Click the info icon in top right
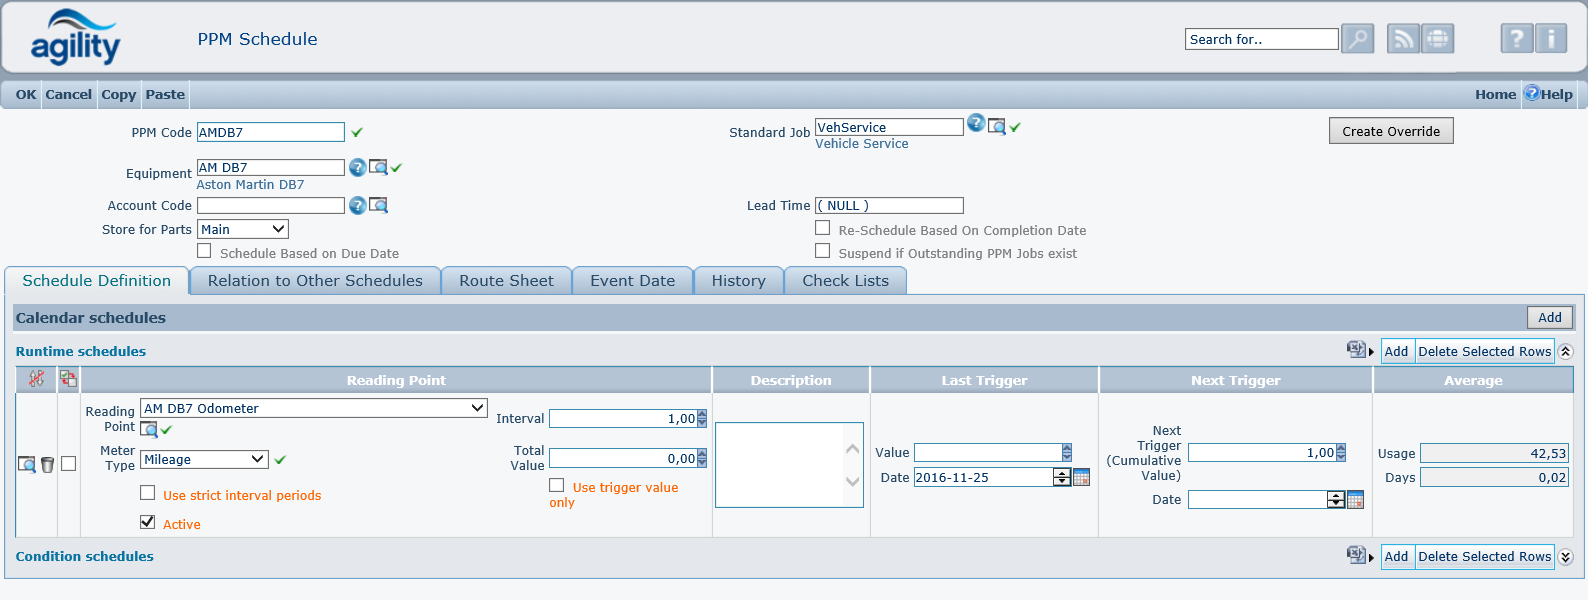 [1551, 39]
